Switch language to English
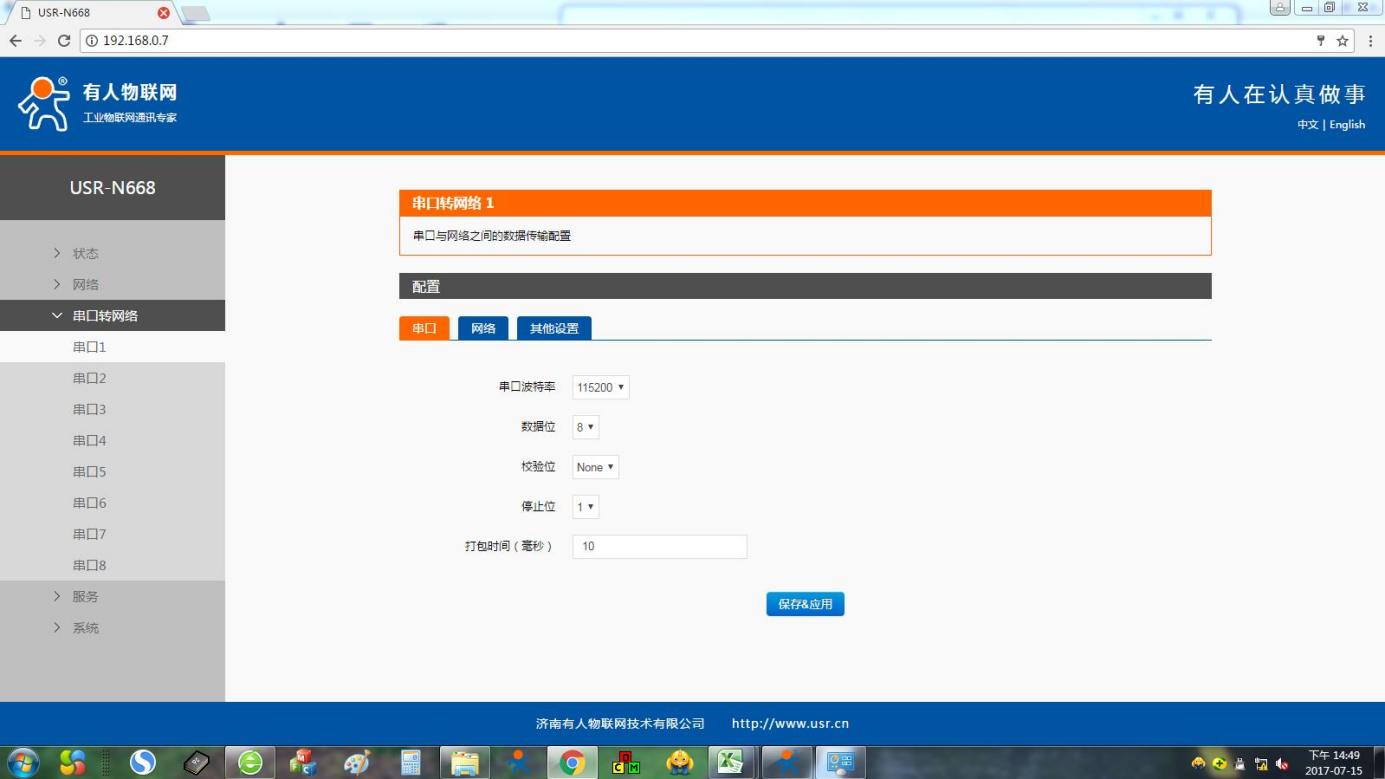The image size is (1385, 779). tap(1347, 125)
